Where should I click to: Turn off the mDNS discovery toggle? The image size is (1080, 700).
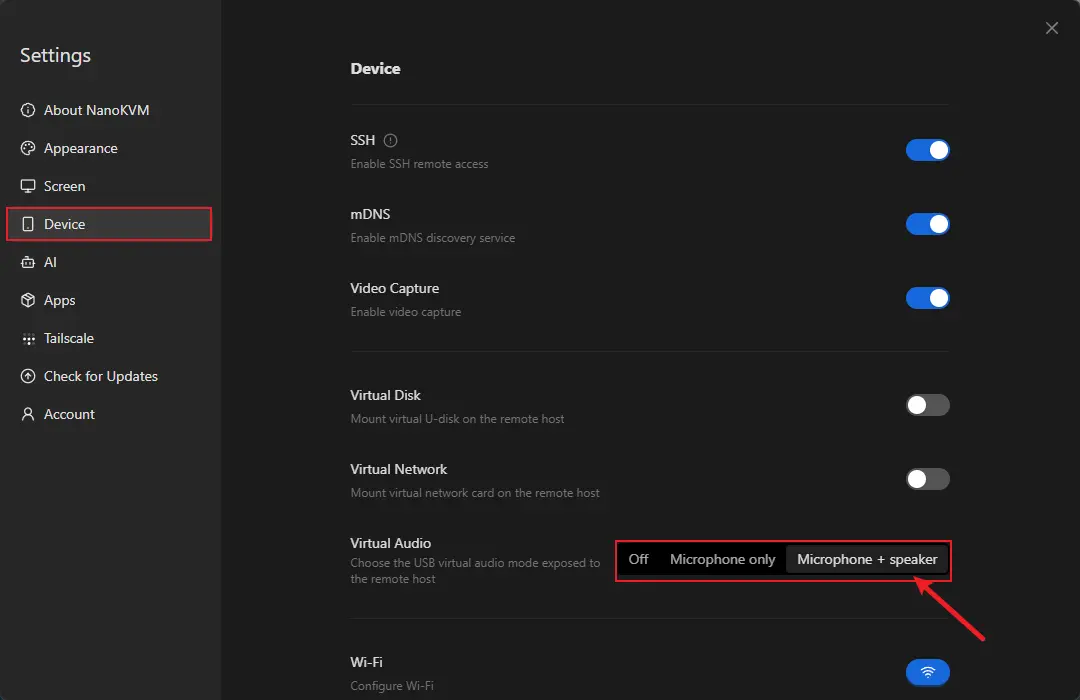pyautogui.click(x=927, y=224)
